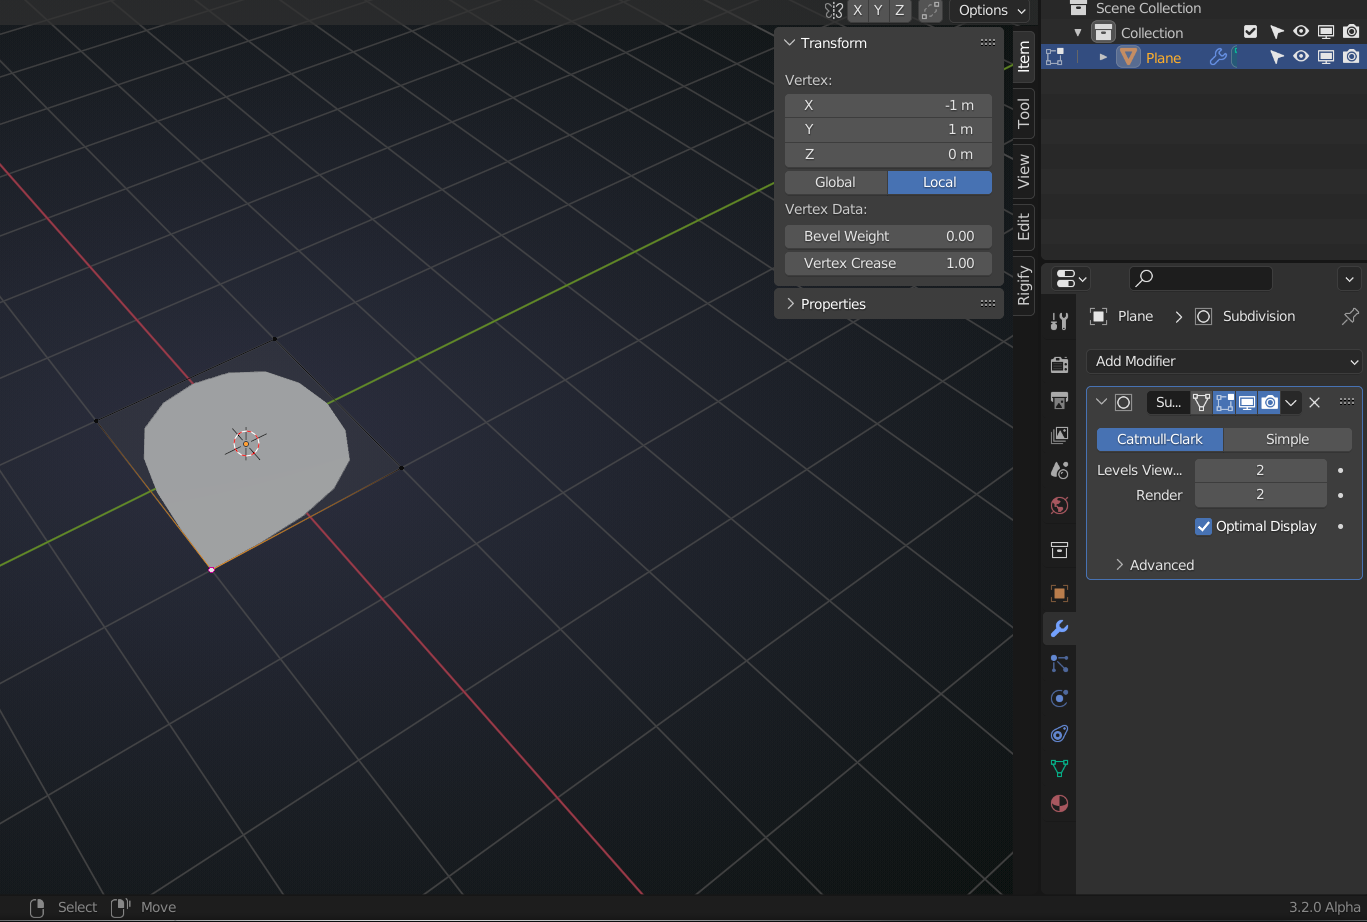Click the Collection box icon in outliner
Screen dimensions: 1367x922
tap(1103, 32)
